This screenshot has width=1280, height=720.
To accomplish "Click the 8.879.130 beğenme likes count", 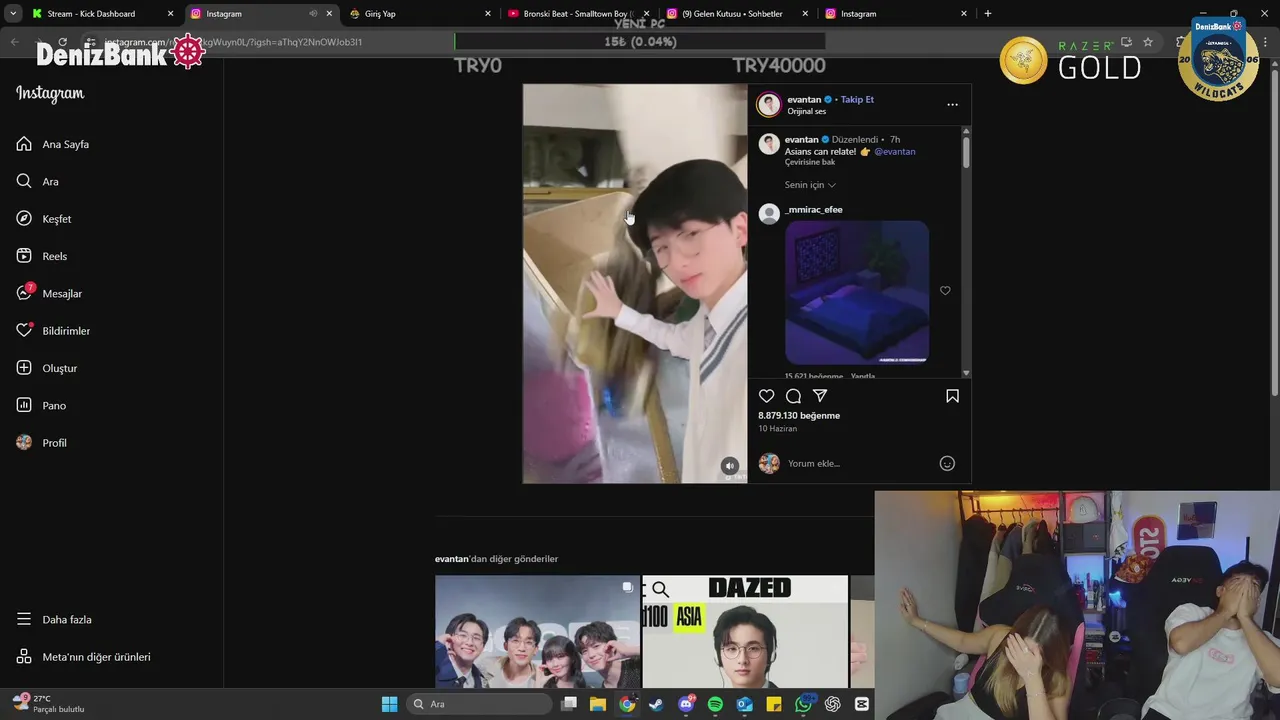I will pyautogui.click(x=799, y=416).
